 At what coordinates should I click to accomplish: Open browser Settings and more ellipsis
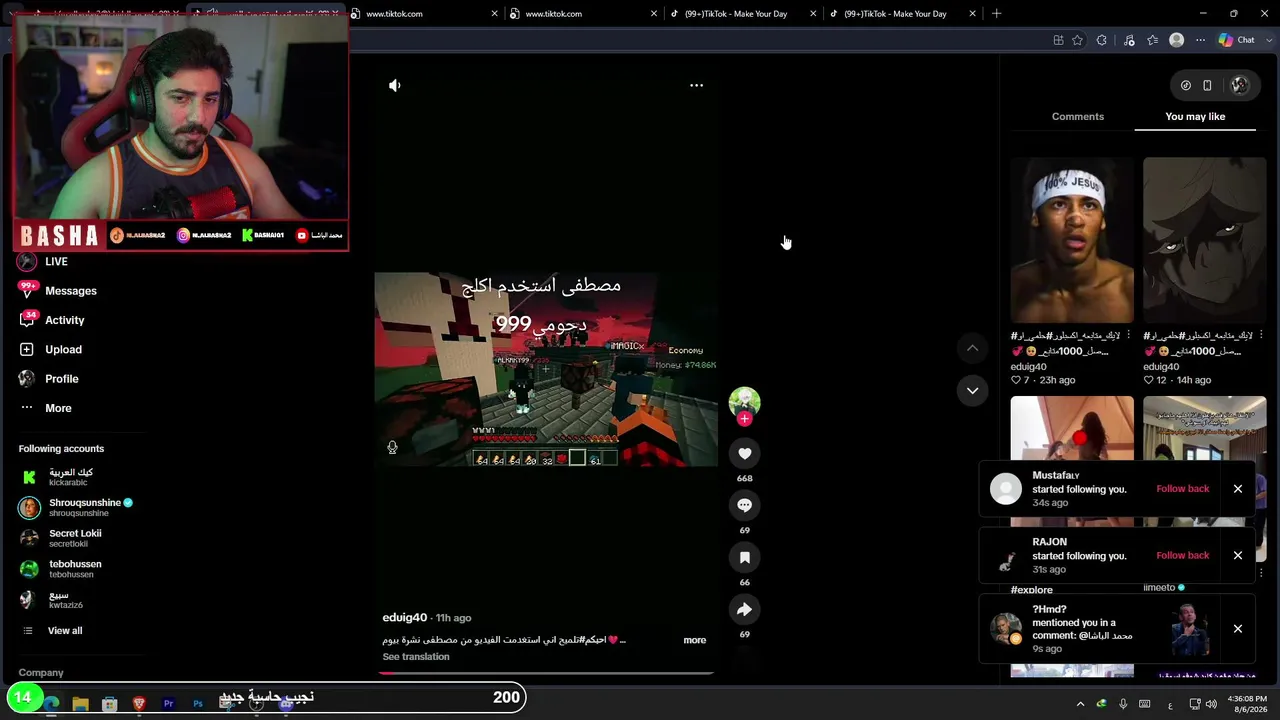(x=1200, y=40)
